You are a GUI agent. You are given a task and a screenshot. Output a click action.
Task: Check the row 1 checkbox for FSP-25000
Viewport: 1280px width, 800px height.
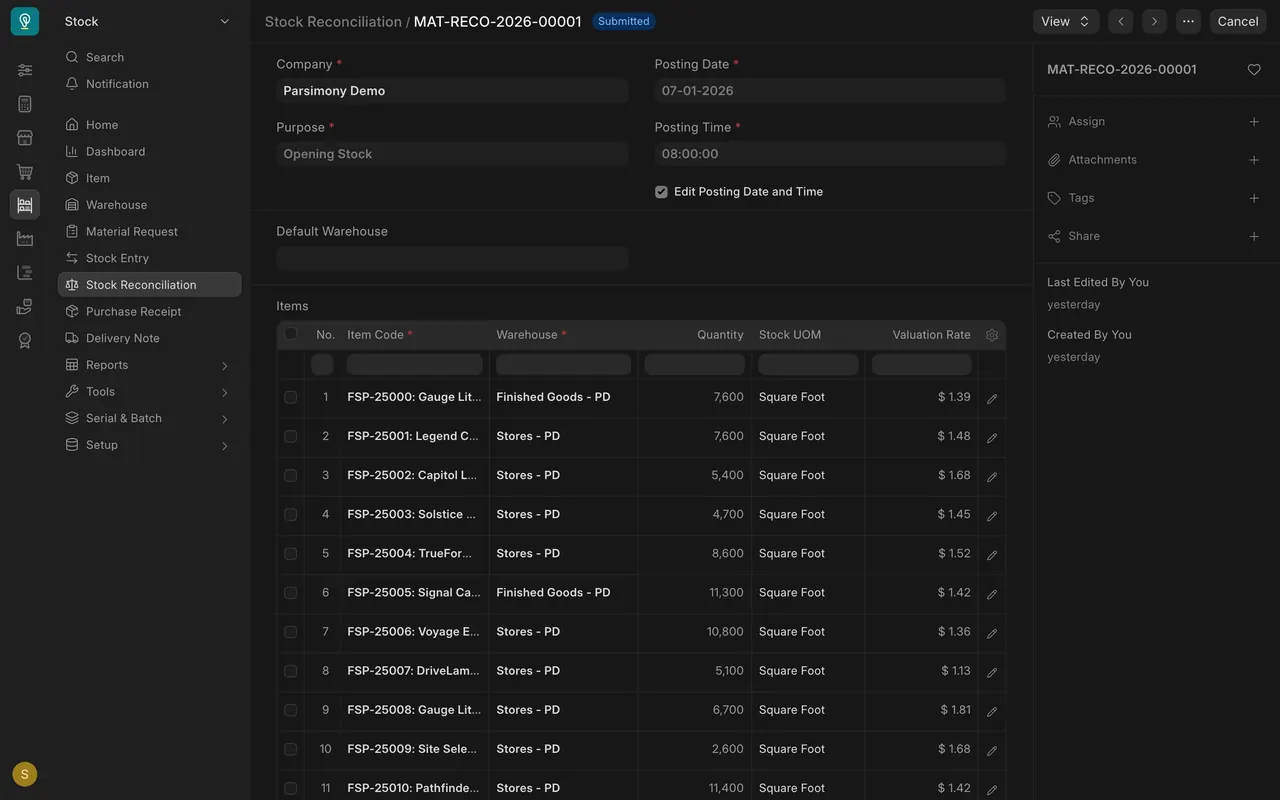[x=291, y=397]
